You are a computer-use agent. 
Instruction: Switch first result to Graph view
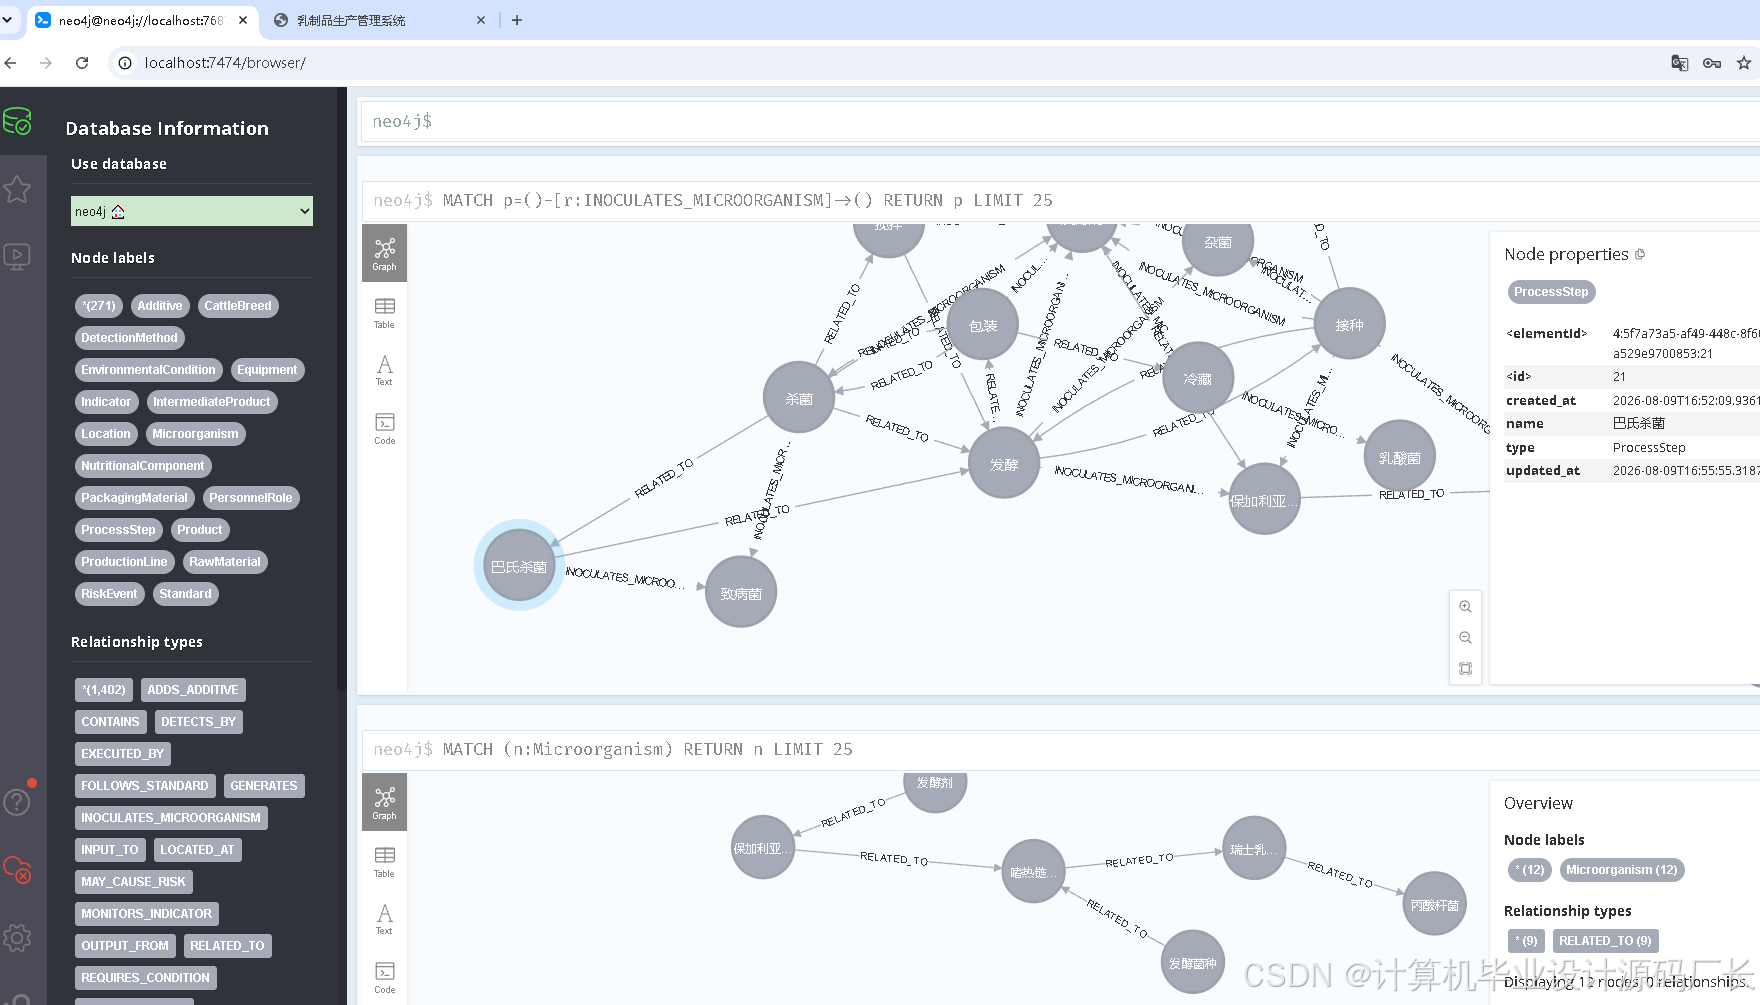pyautogui.click(x=385, y=254)
